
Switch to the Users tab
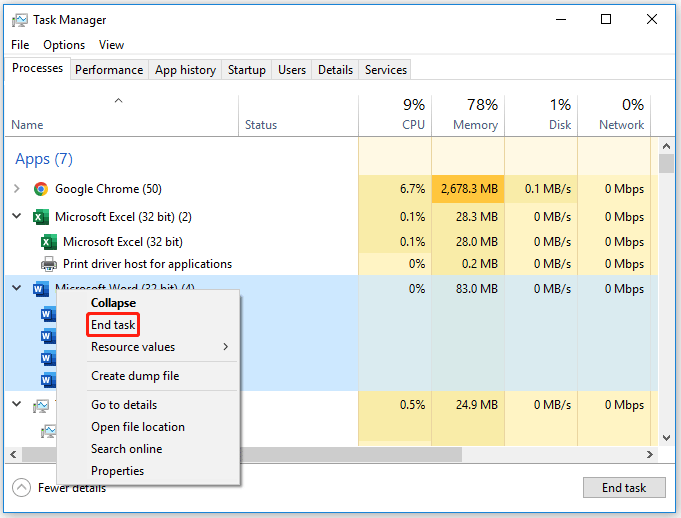pos(292,70)
